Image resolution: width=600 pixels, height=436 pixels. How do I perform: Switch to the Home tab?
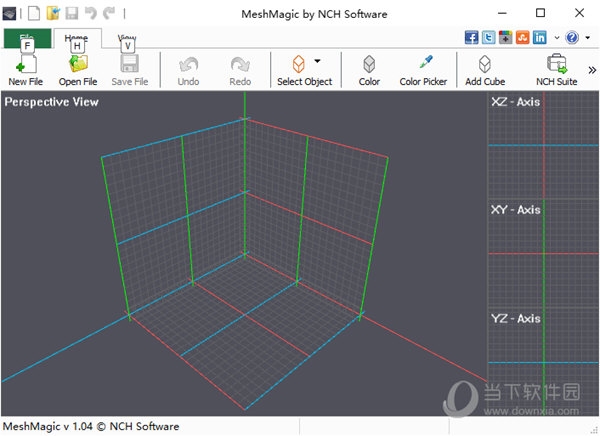78,38
